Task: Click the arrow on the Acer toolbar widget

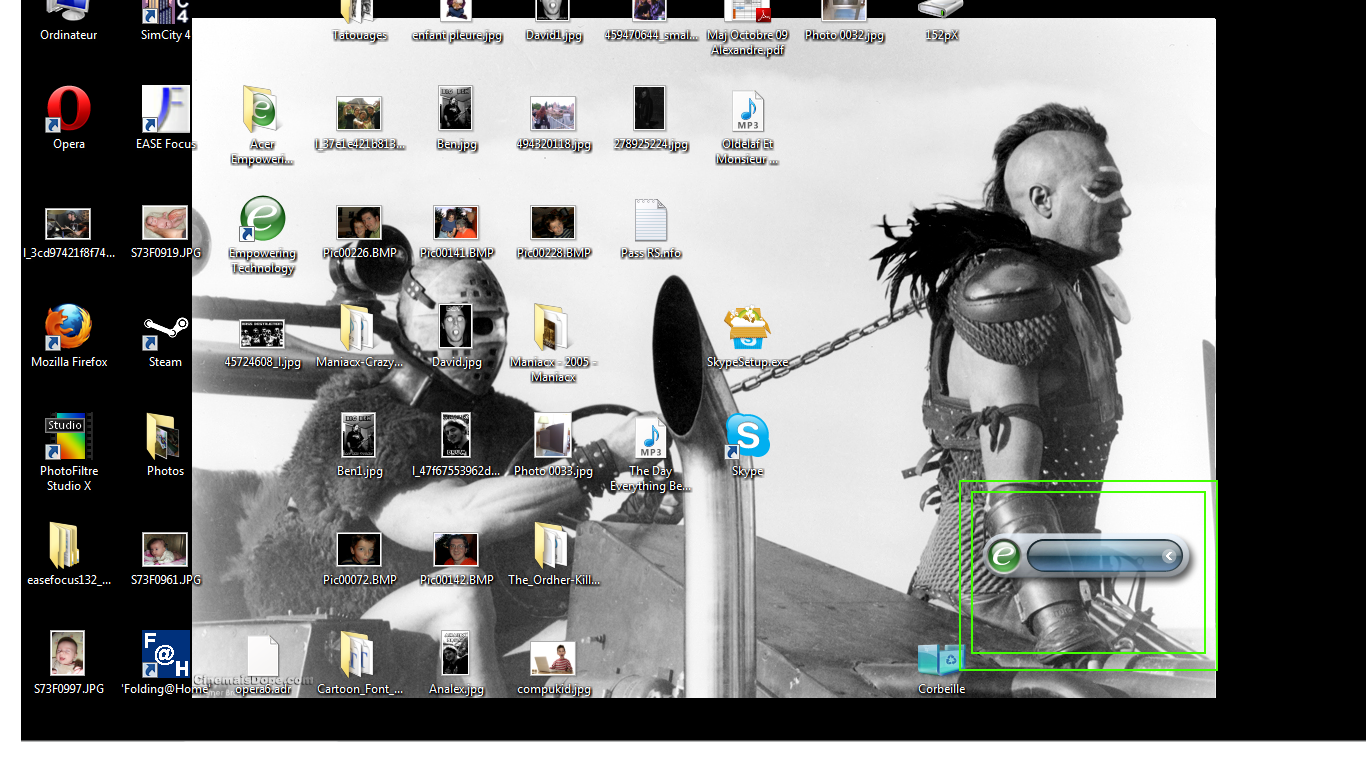Action: tap(1169, 555)
